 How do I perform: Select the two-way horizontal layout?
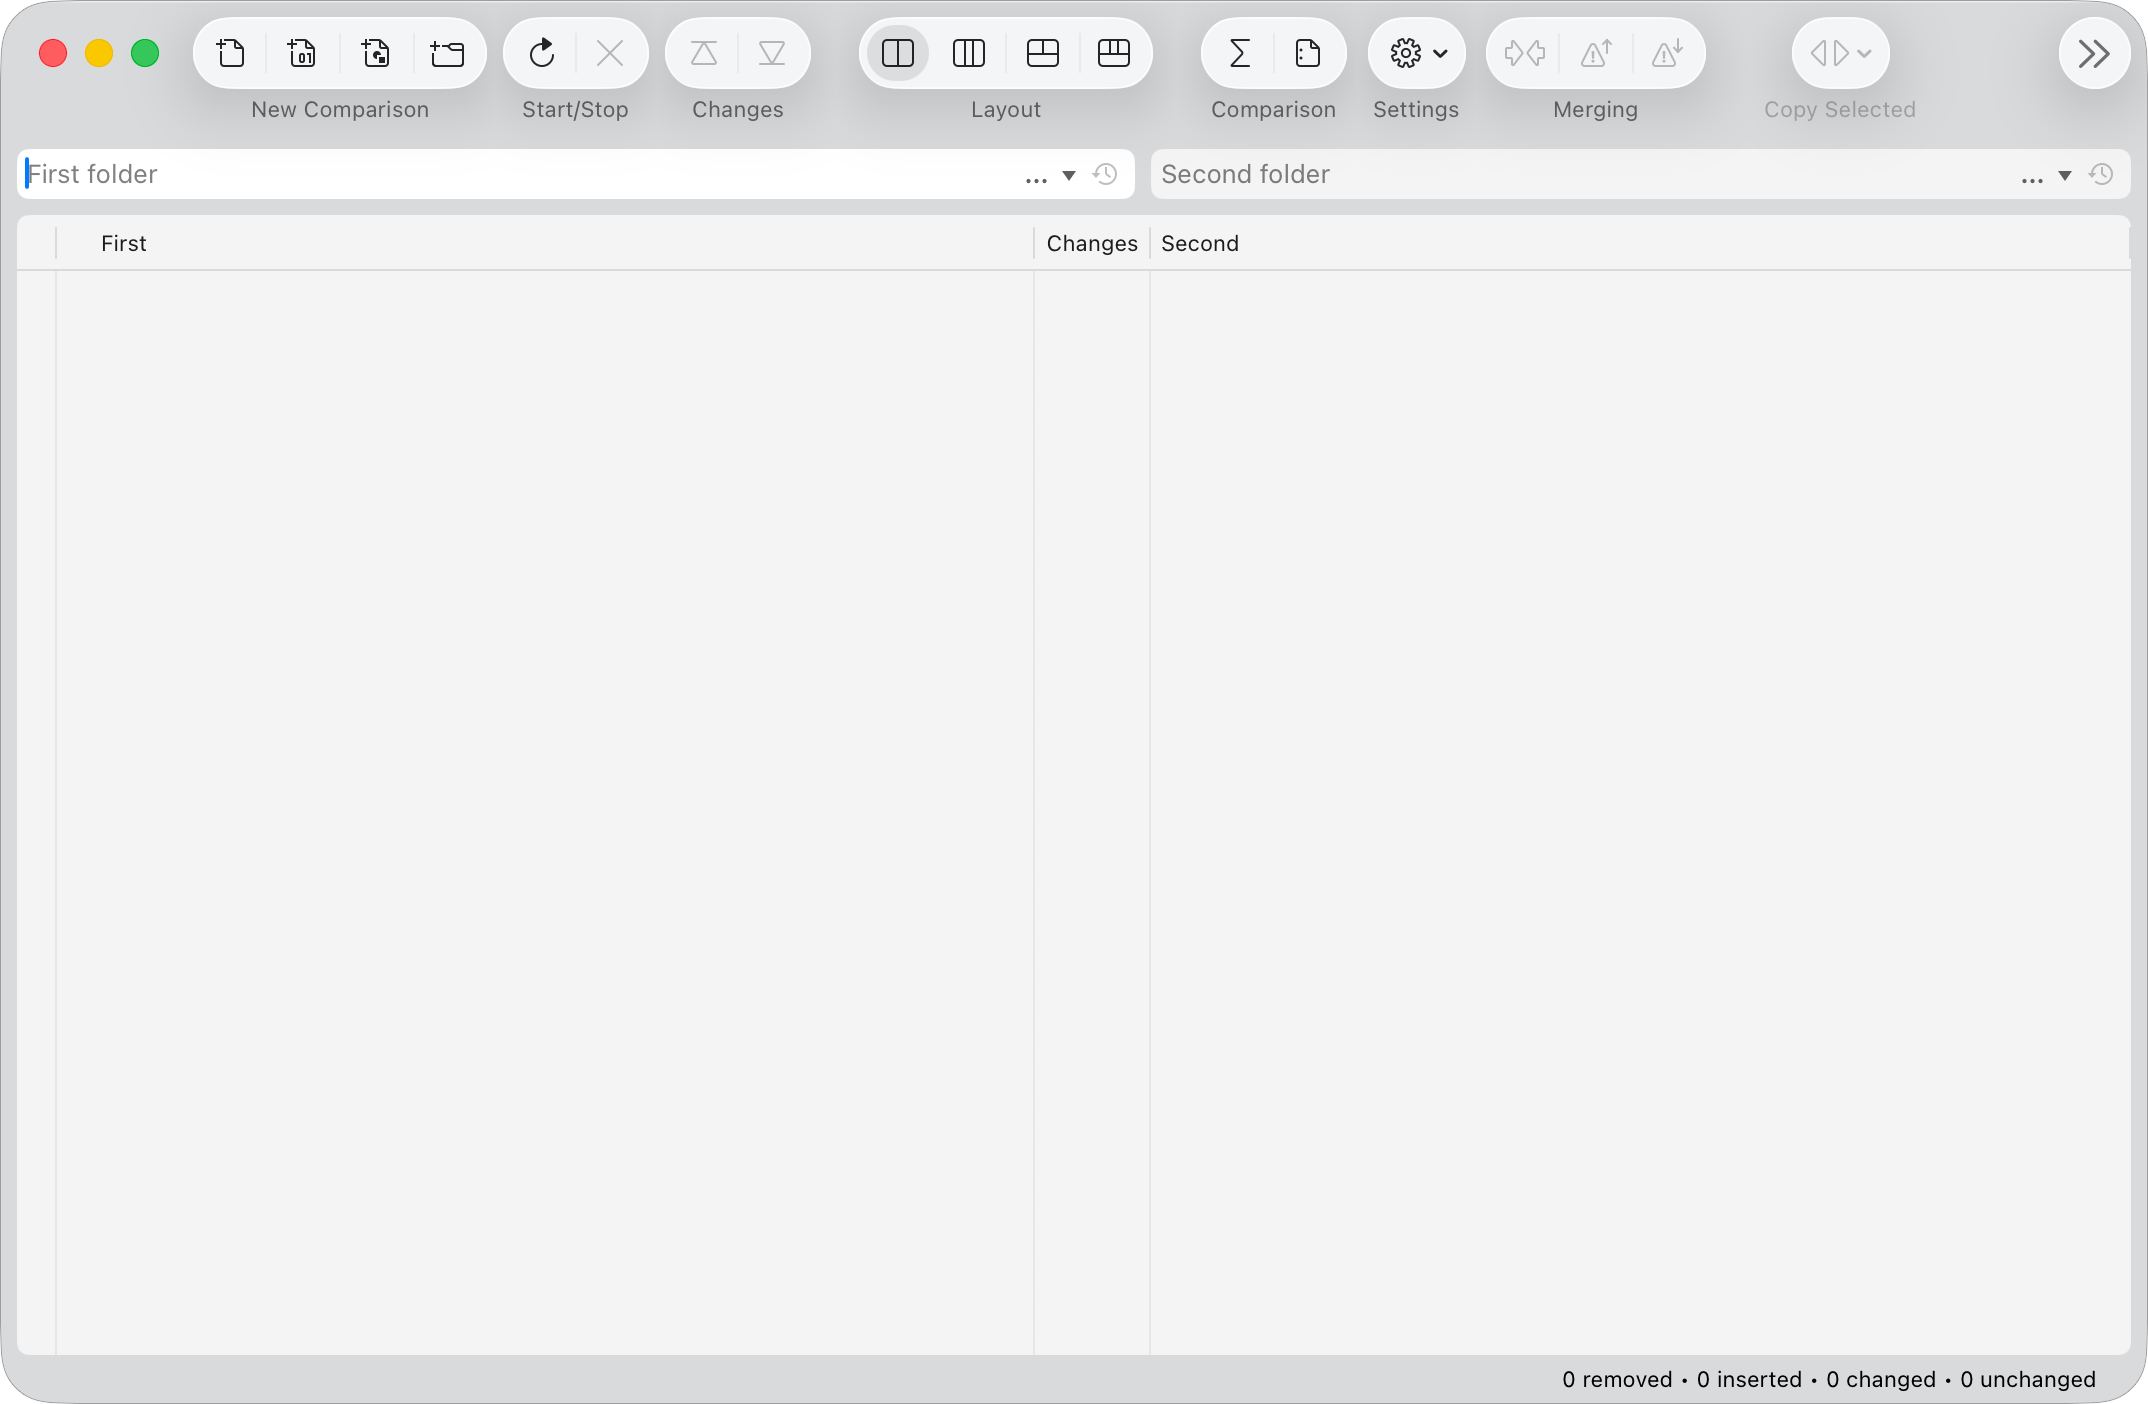(x=1043, y=53)
